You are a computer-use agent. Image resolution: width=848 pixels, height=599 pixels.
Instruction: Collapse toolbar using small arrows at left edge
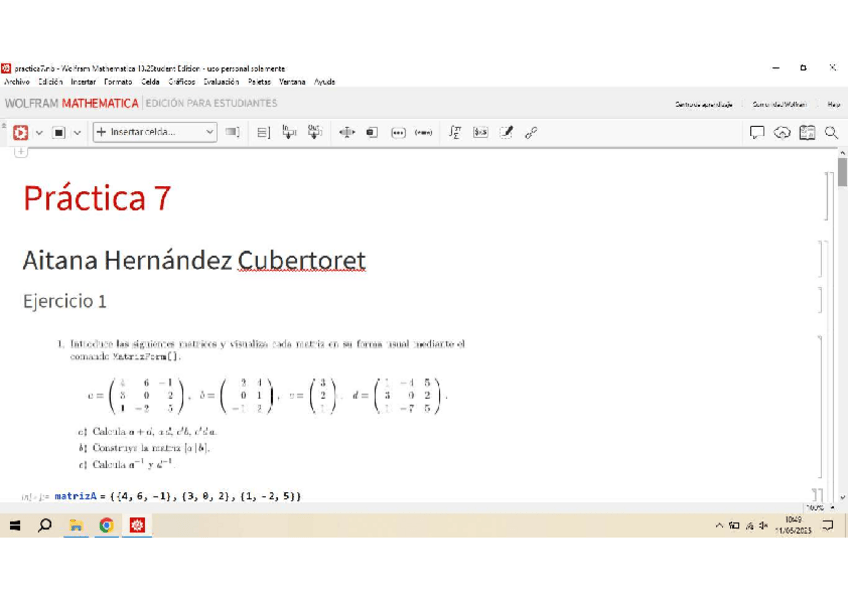[x=4, y=126]
